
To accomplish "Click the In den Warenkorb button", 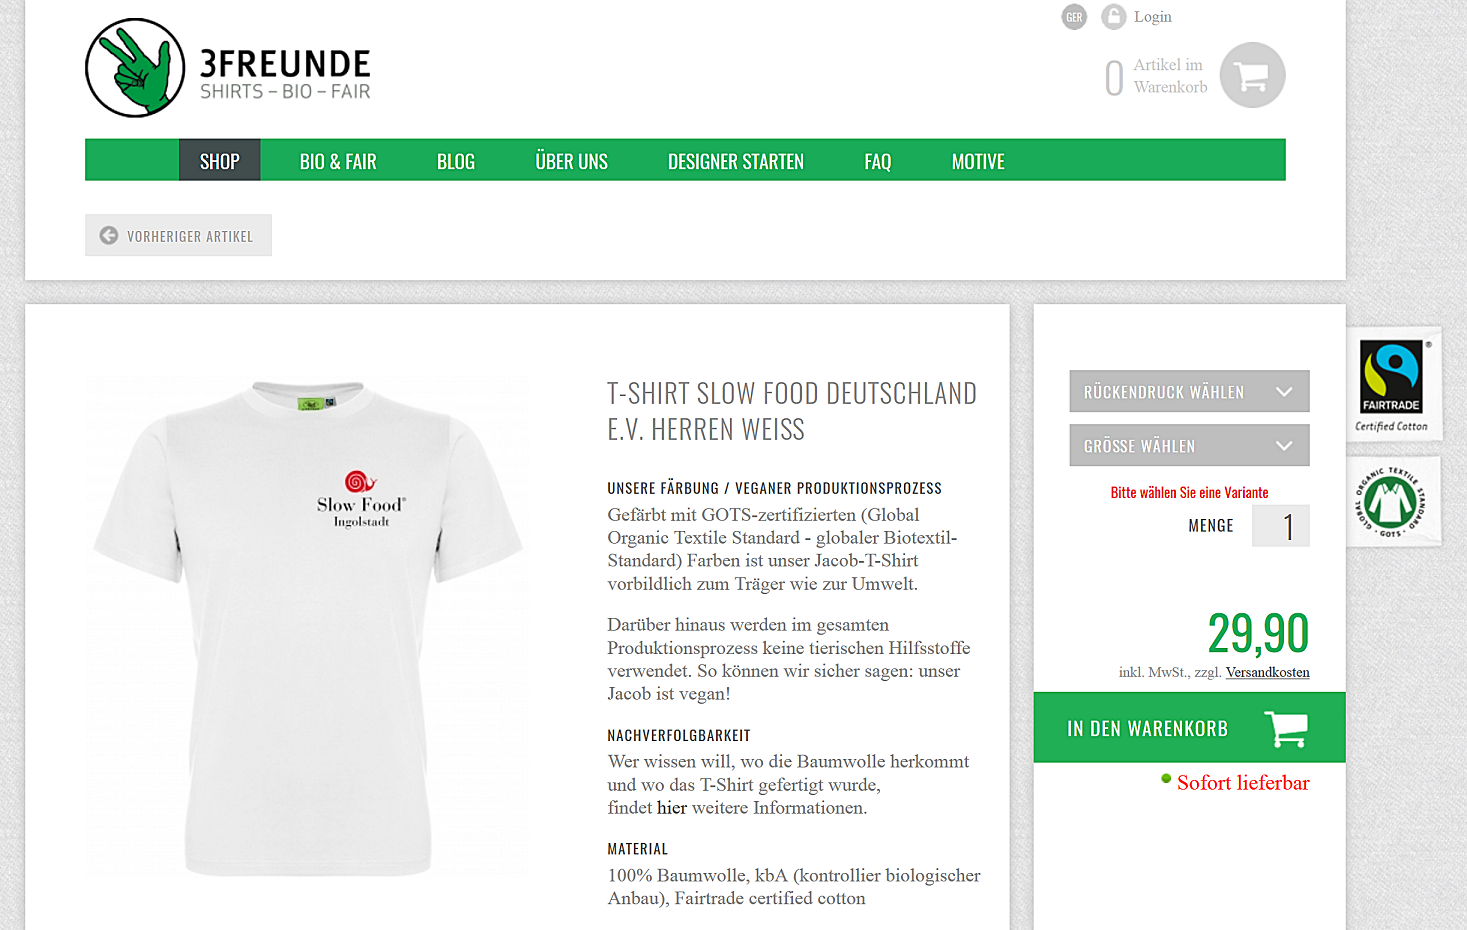I will 1189,728.
